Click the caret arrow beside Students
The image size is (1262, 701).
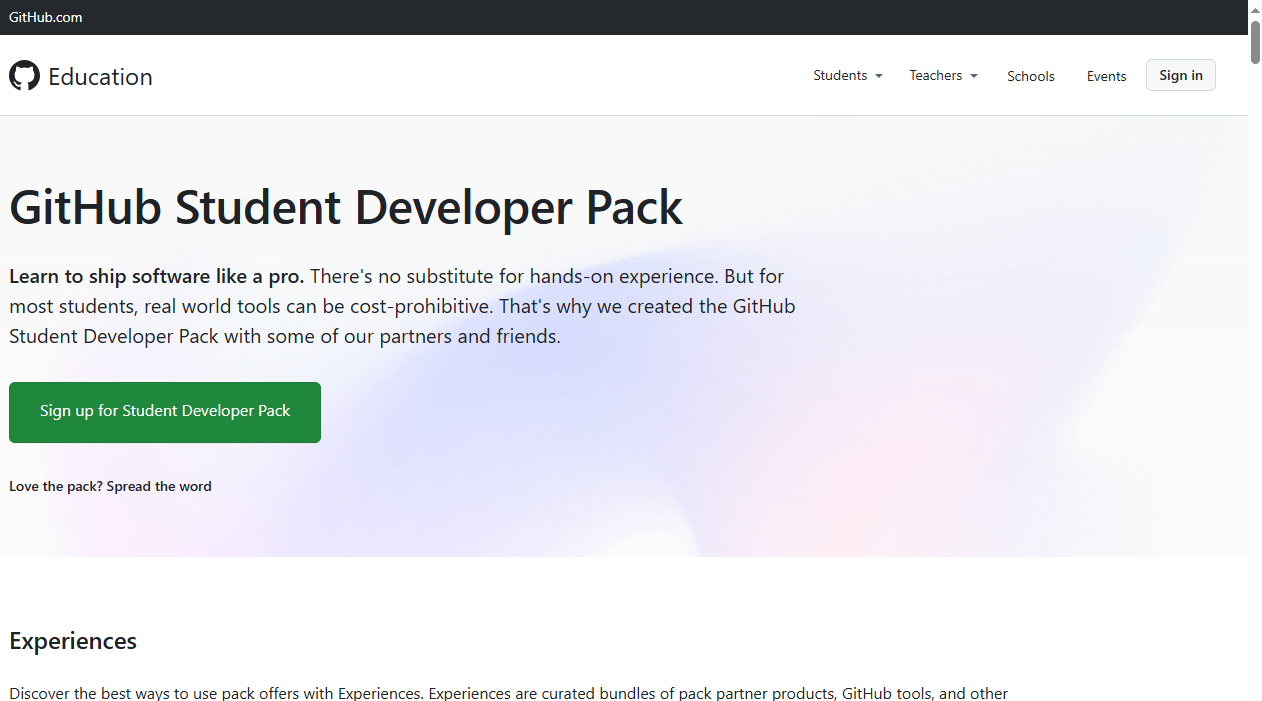879,76
